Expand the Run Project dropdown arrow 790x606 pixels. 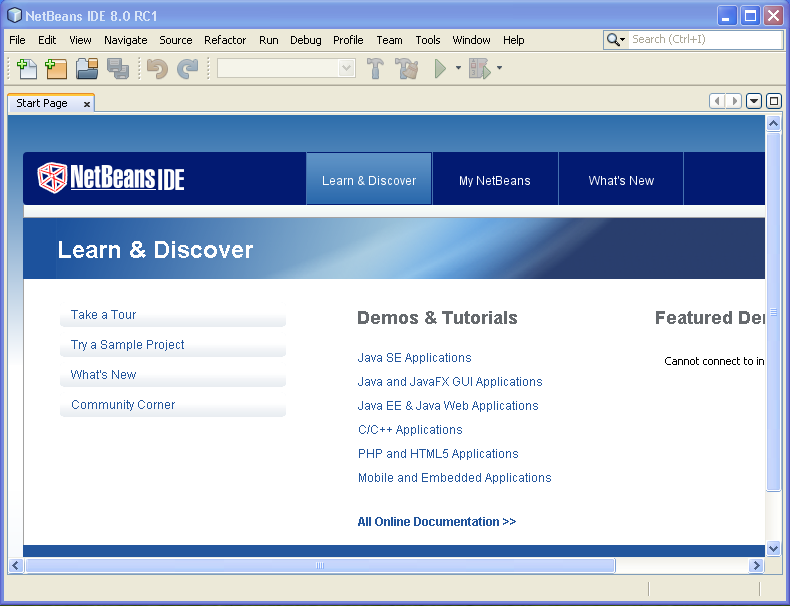pos(458,68)
